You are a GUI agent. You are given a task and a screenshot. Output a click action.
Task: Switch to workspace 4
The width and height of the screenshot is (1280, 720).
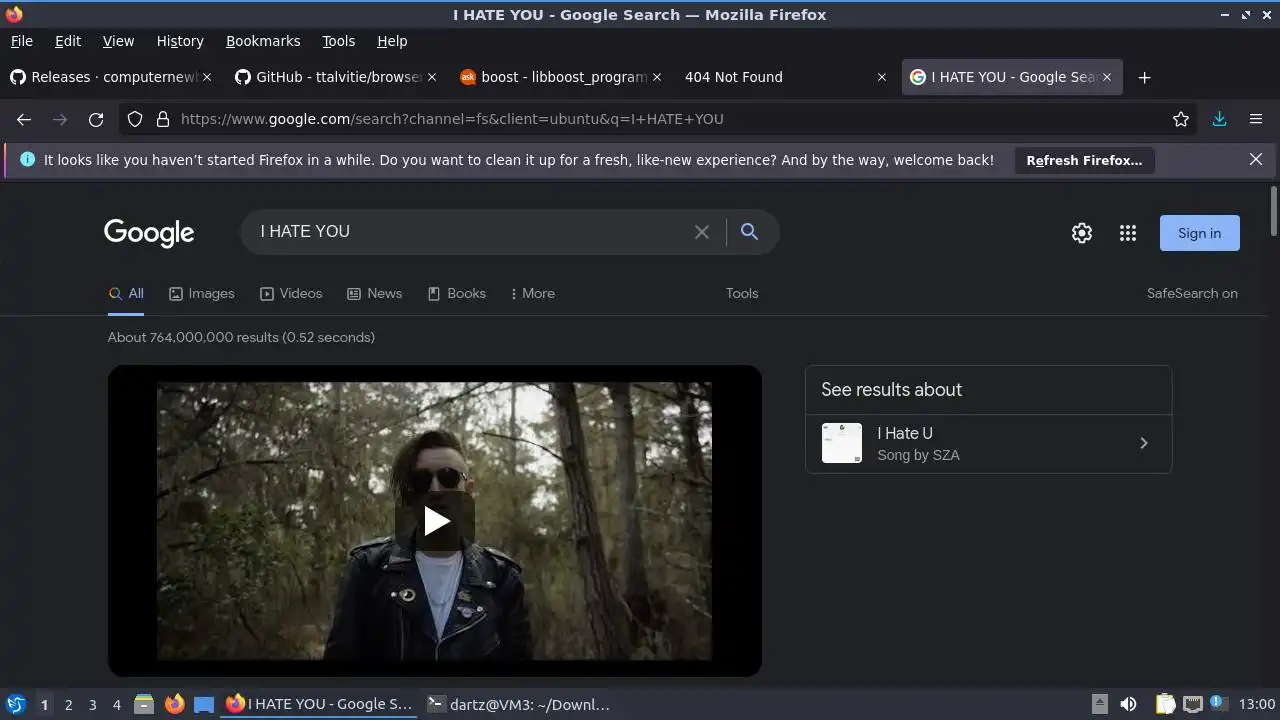click(x=116, y=704)
